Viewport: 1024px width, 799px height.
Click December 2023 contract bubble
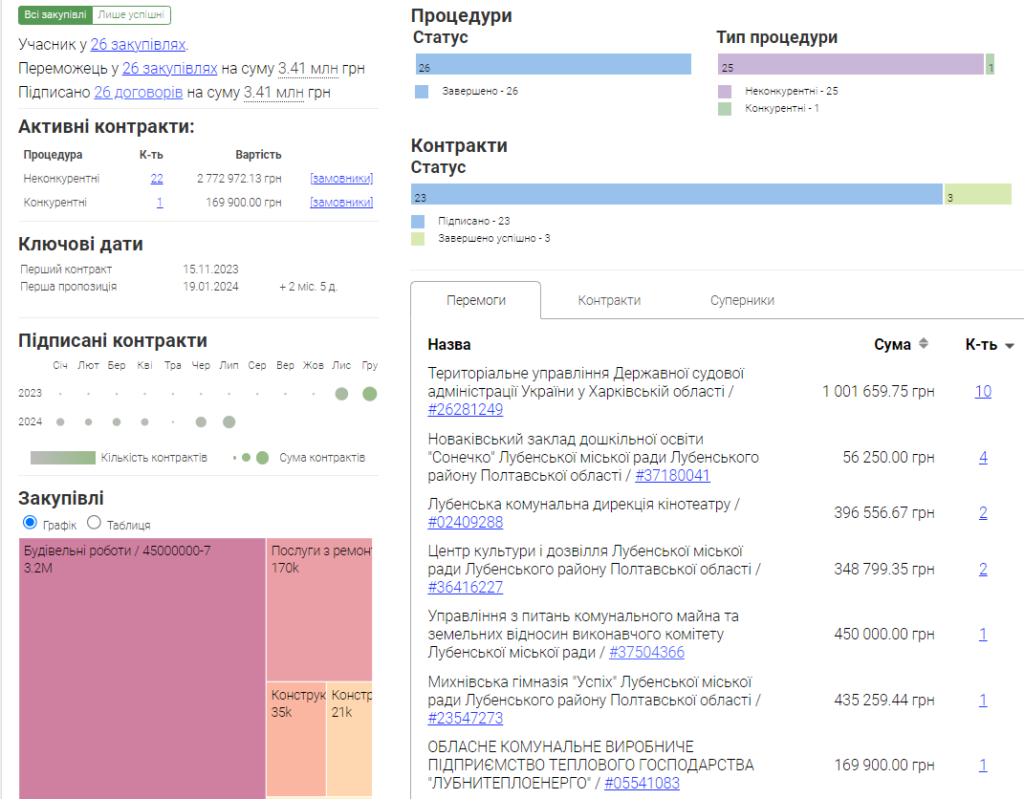pyautogui.click(x=369, y=394)
